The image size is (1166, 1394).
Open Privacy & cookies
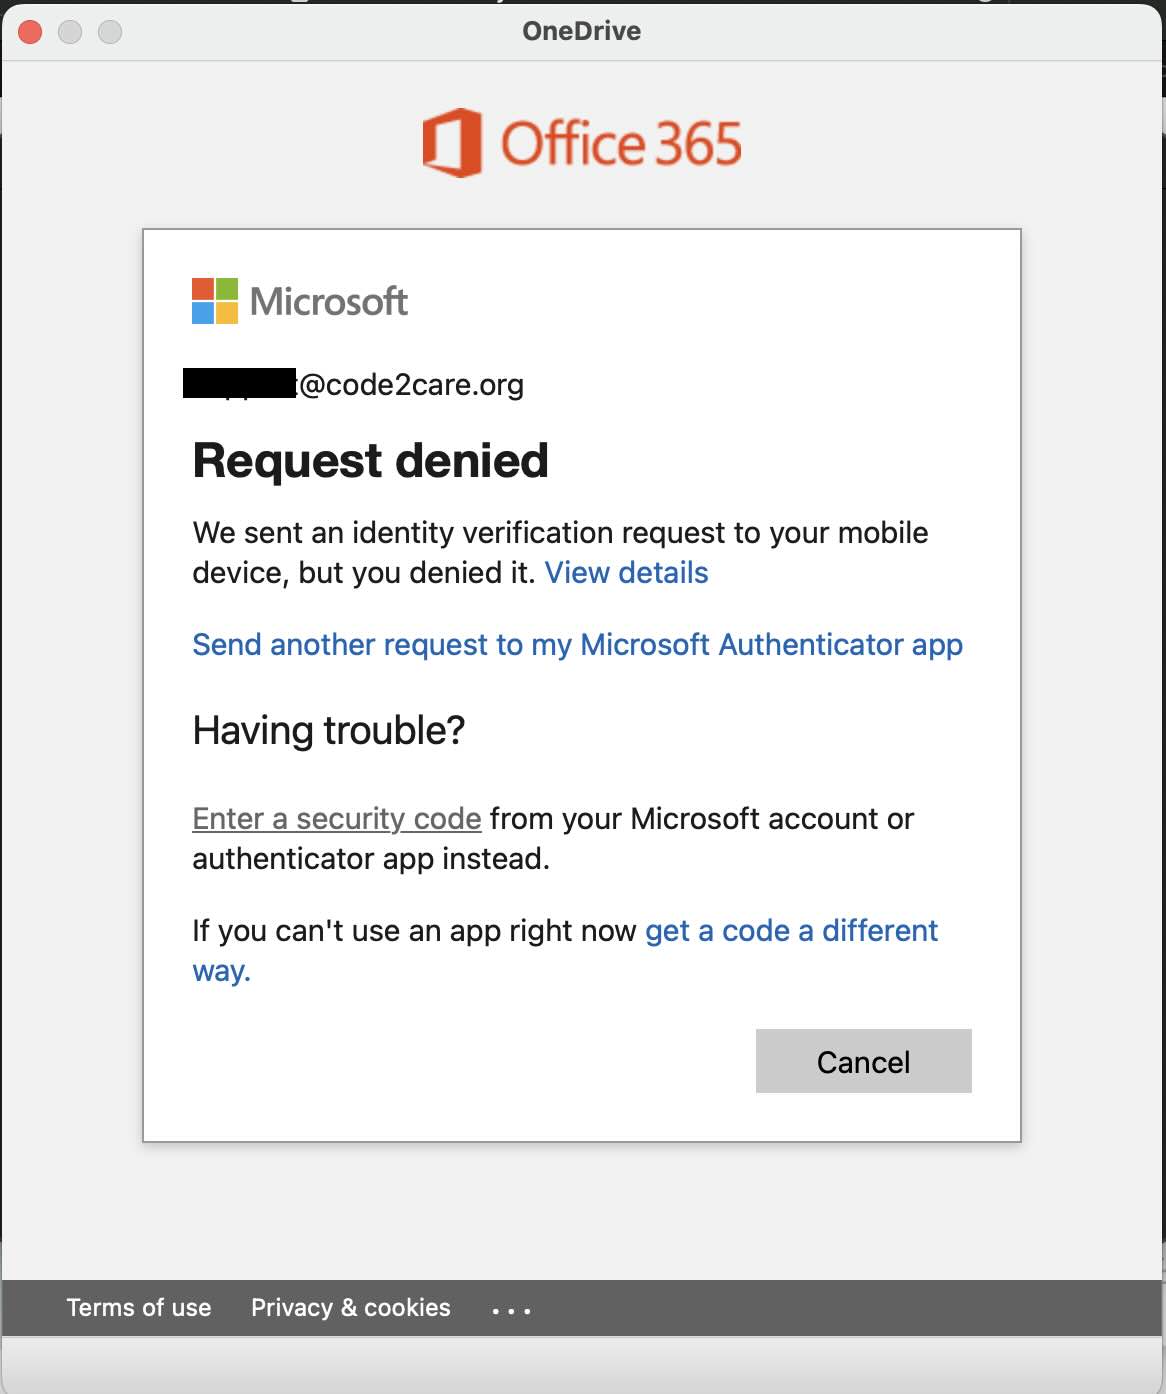click(351, 1307)
